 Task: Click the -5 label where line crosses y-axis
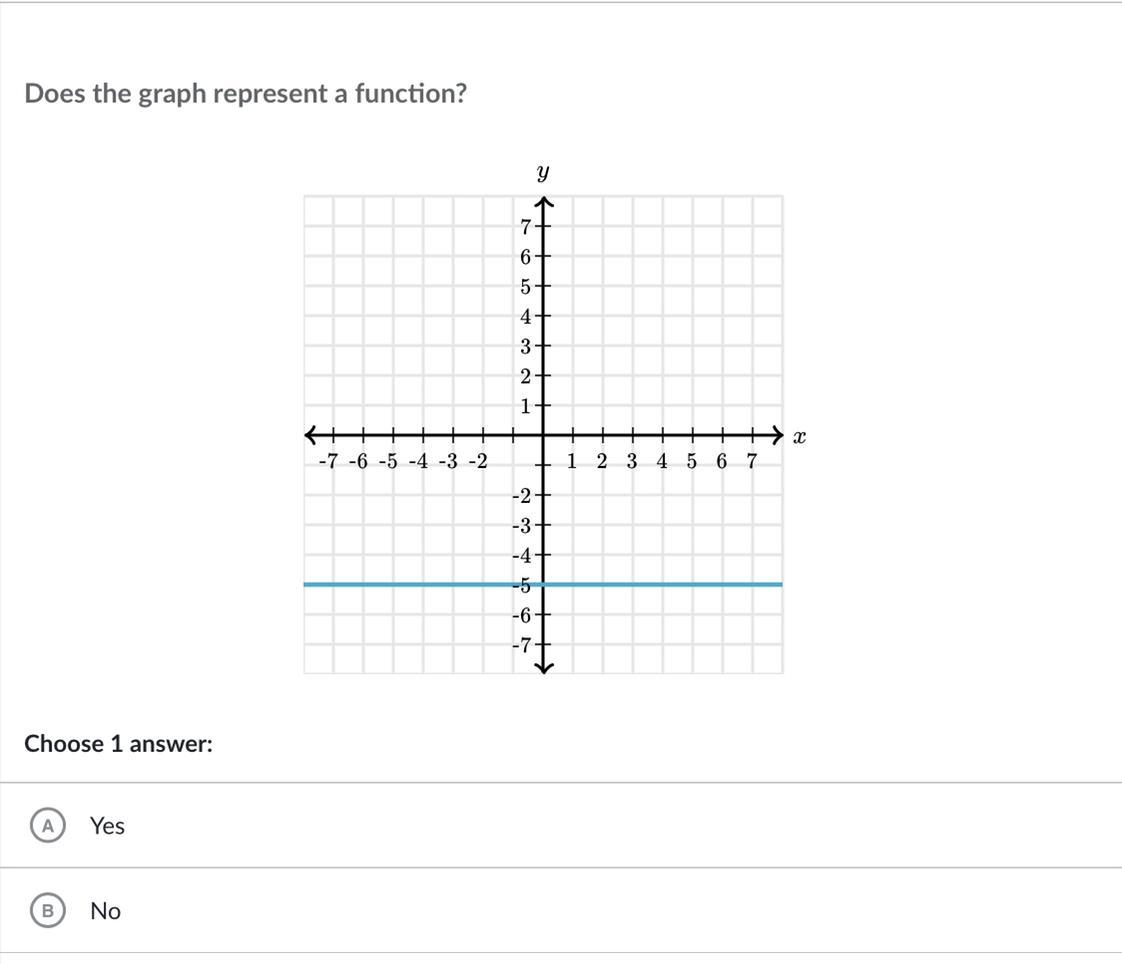click(521, 586)
